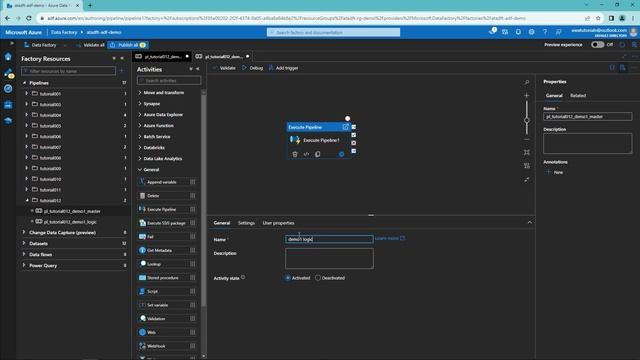Open notifications bell in Azure header
This screenshot has height=360, width=640.
518,32
